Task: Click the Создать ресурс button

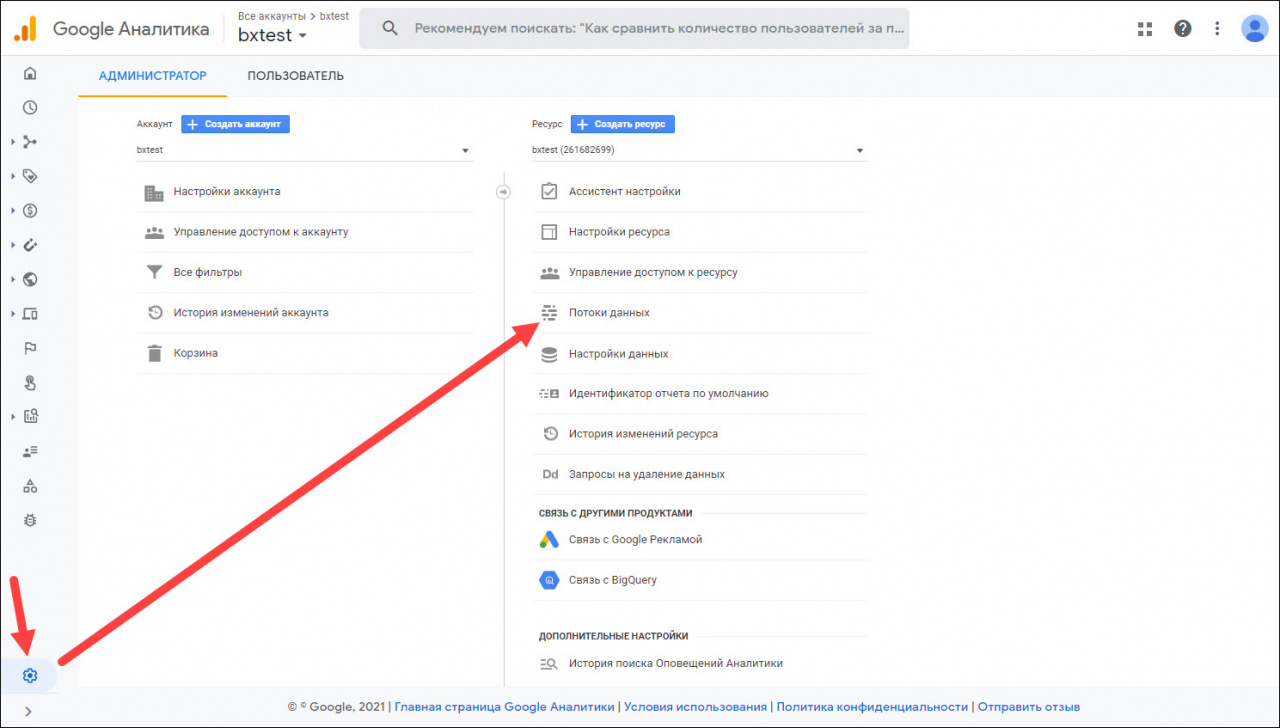Action: coord(623,124)
